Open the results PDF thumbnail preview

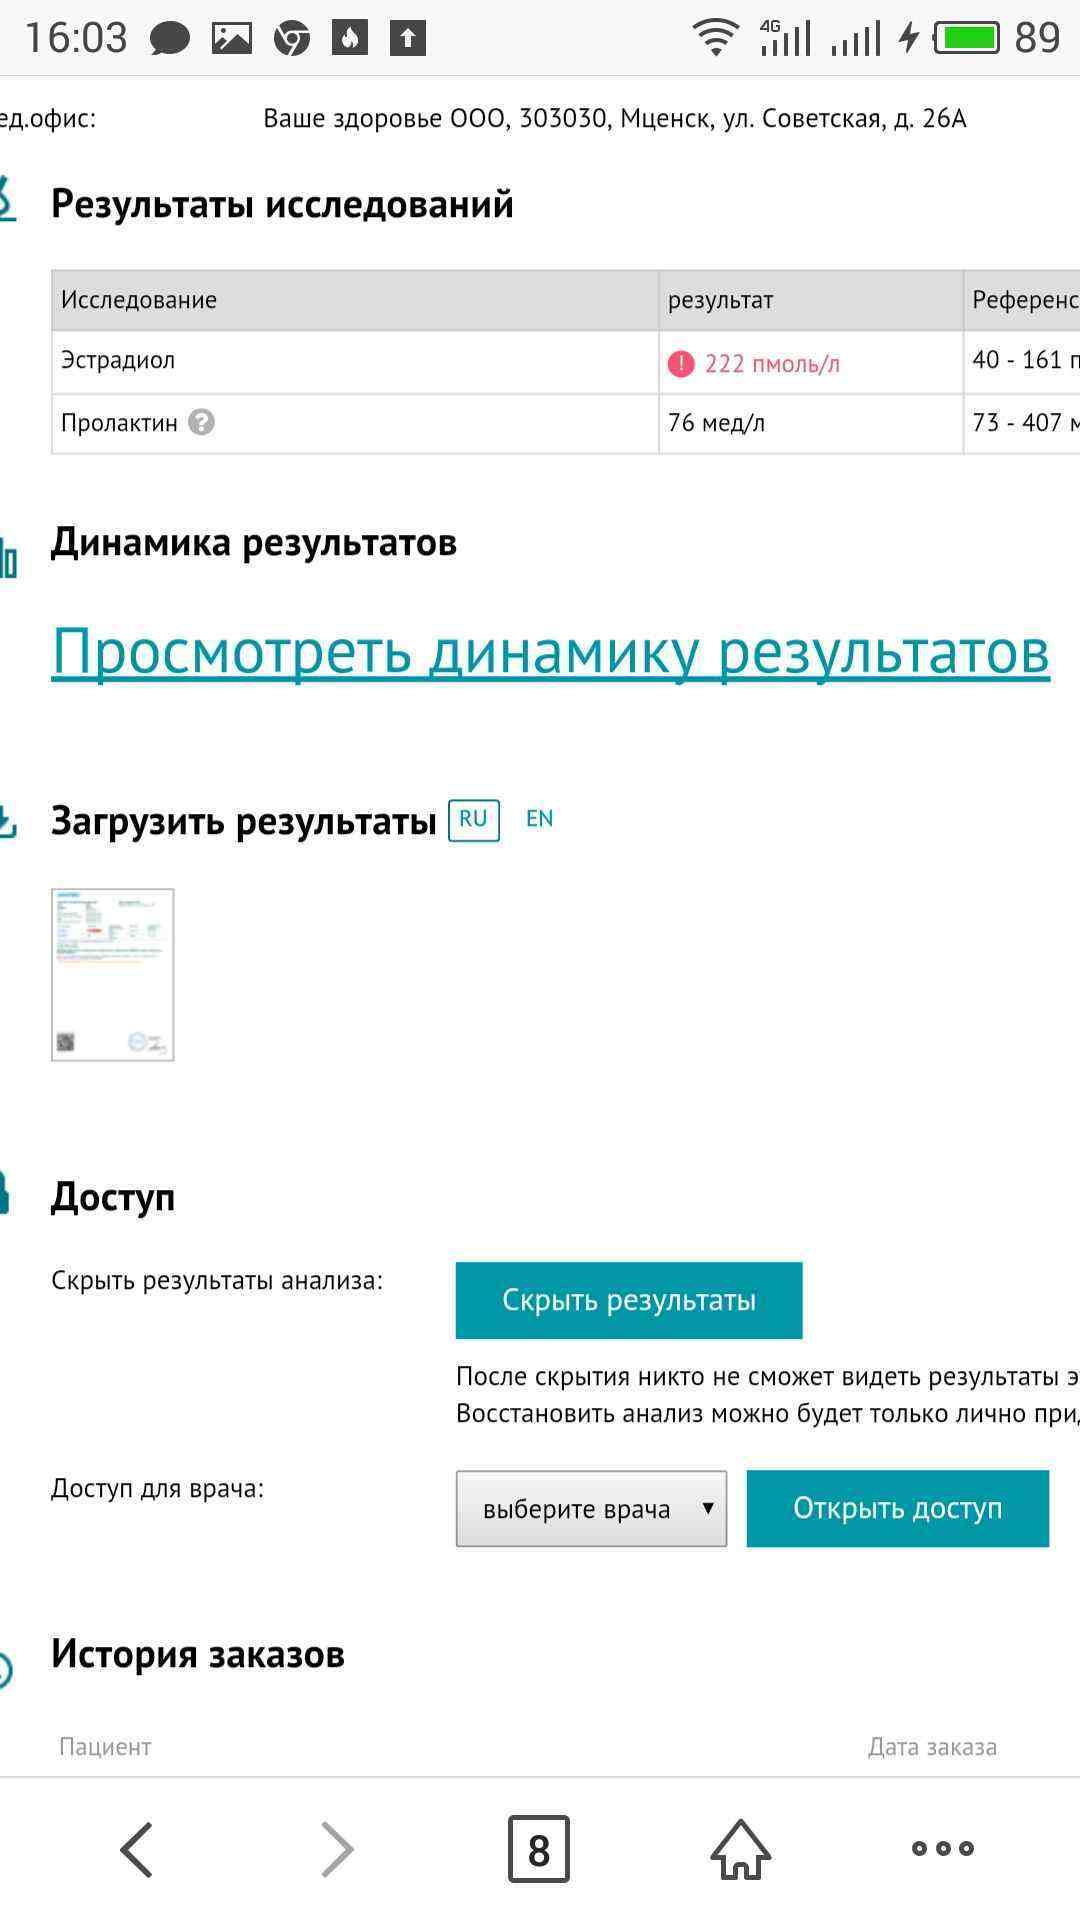(x=113, y=974)
